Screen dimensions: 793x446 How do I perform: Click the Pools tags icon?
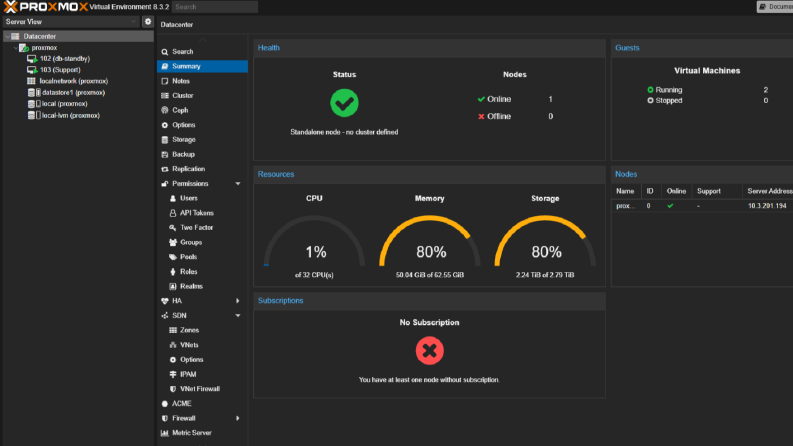pos(173,257)
